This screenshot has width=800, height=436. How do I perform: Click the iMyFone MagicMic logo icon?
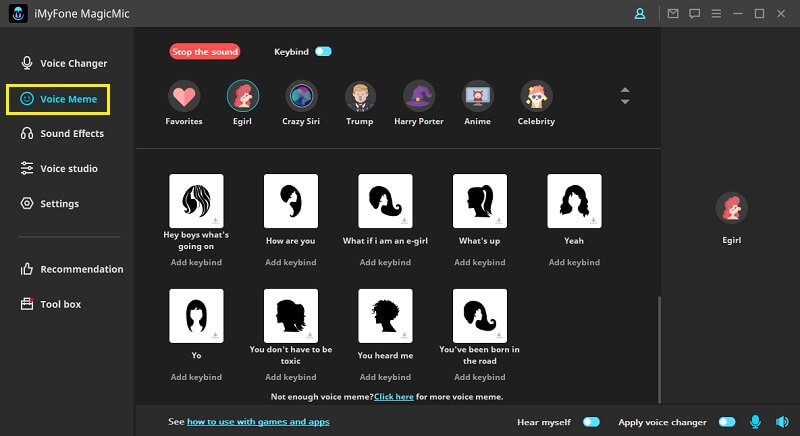tap(18, 14)
